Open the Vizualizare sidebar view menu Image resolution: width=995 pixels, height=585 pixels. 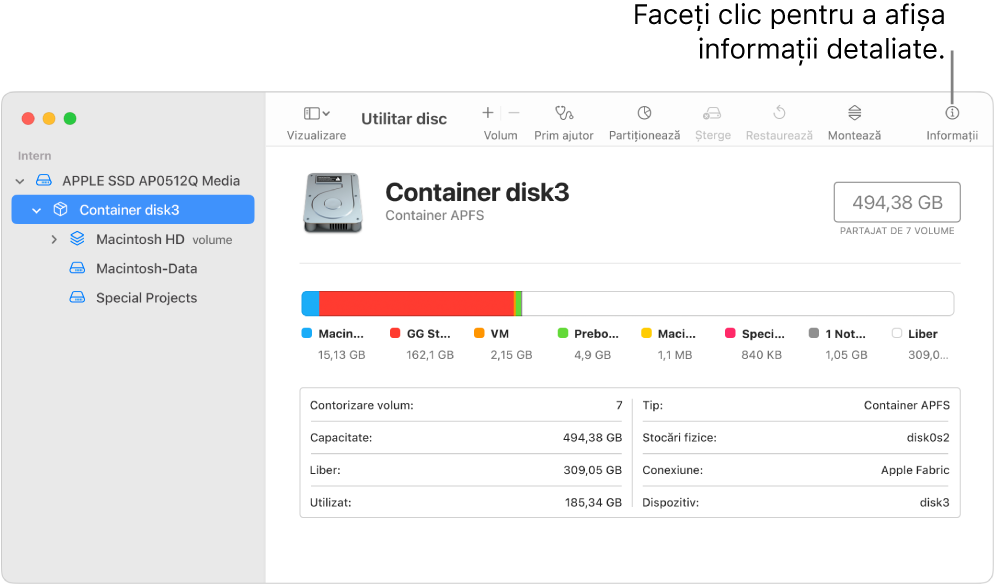click(316, 114)
